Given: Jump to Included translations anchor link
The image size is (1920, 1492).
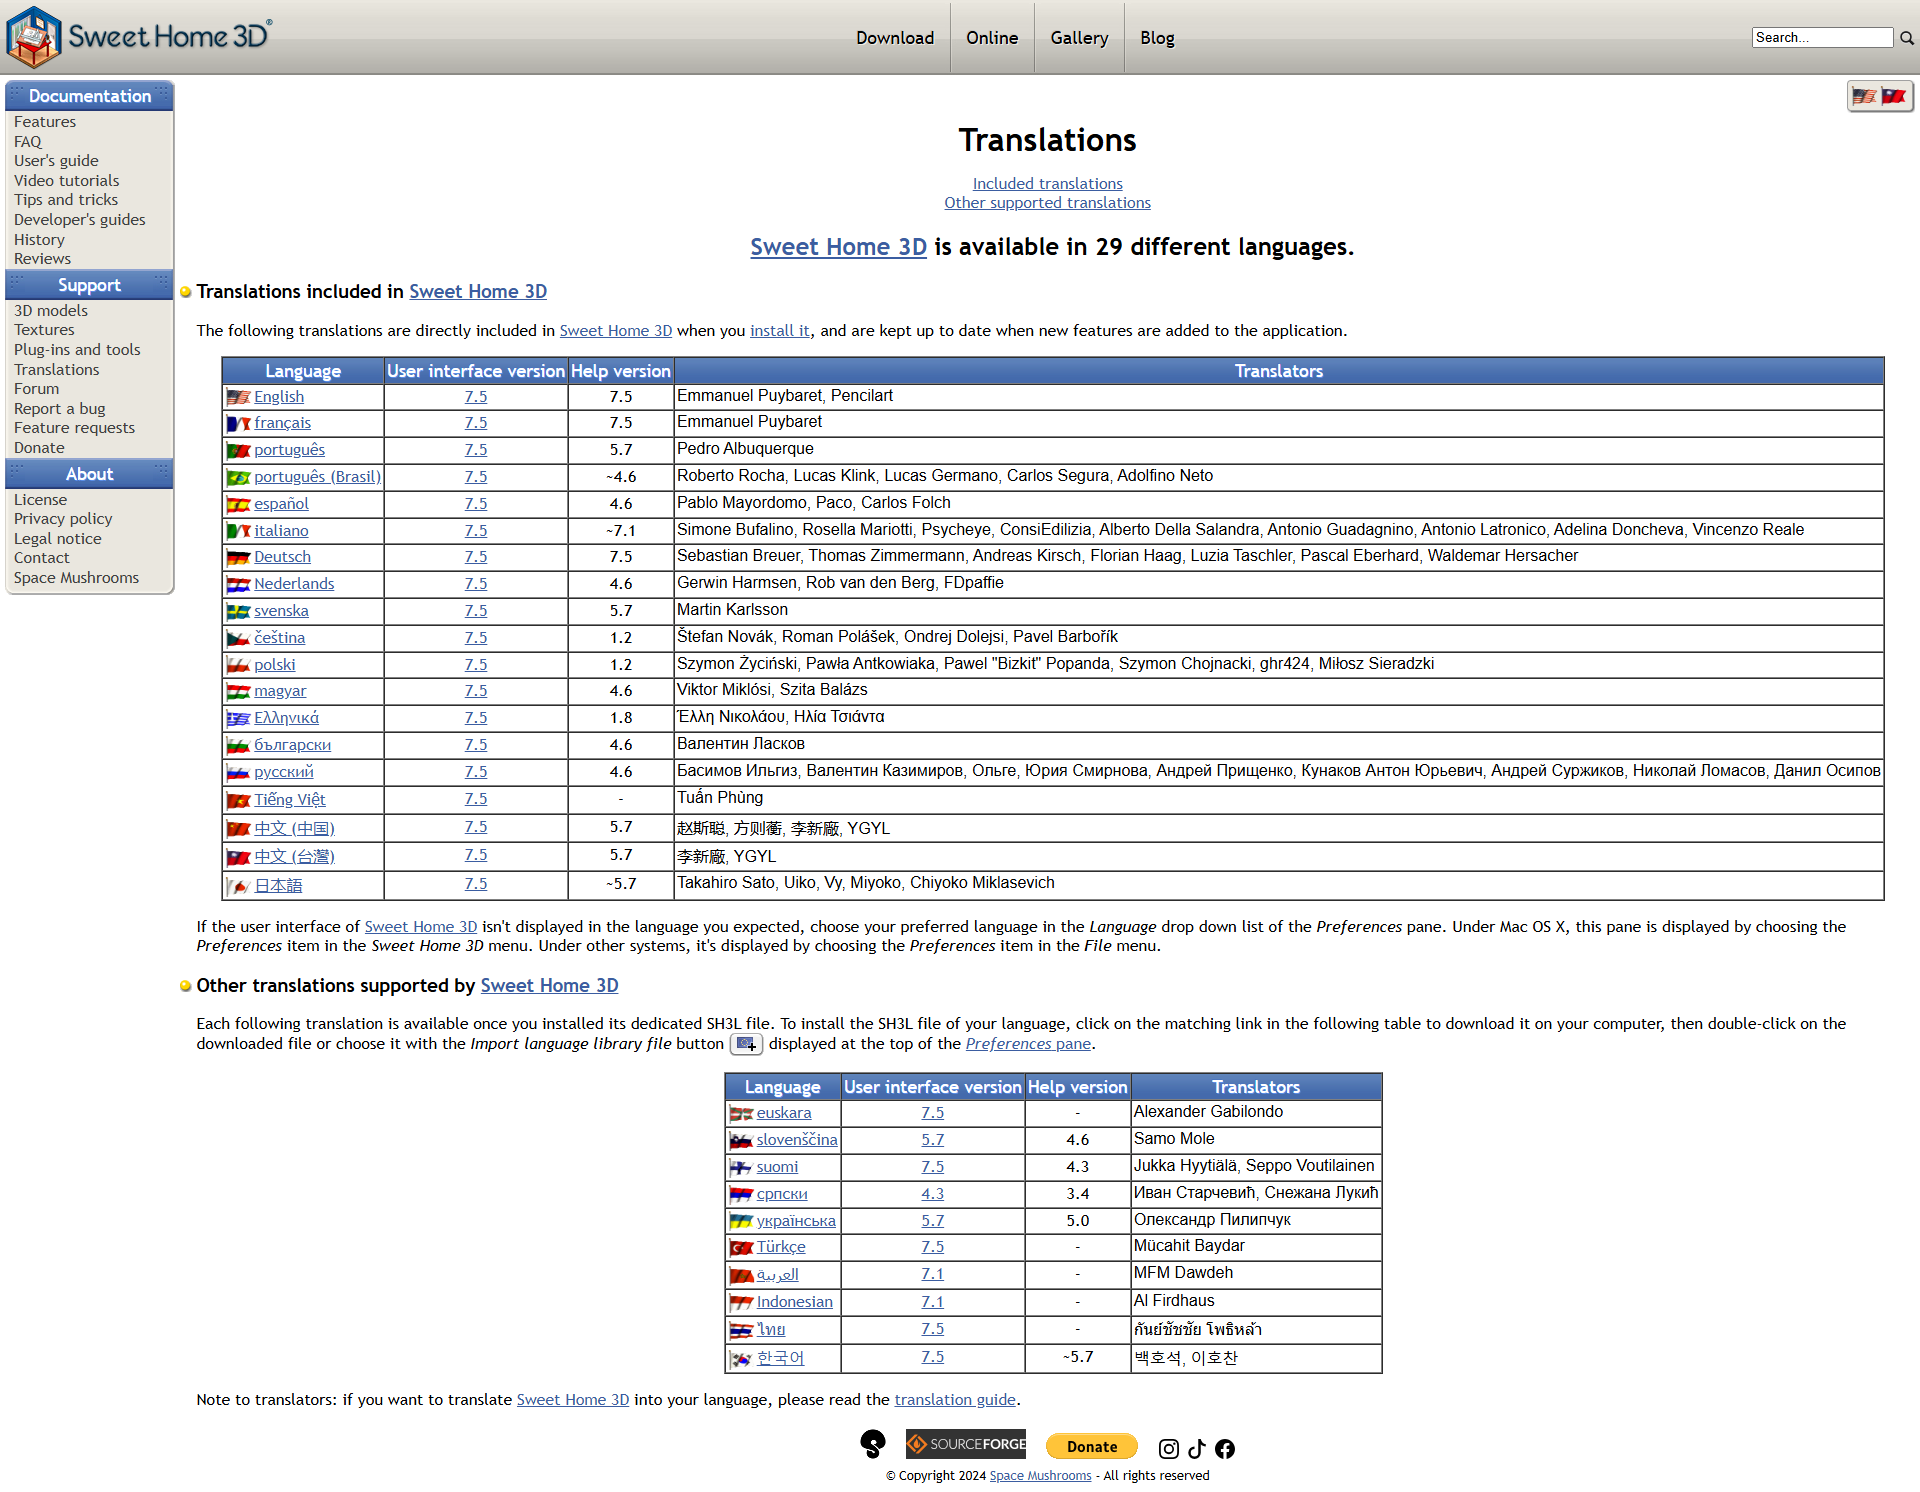Looking at the screenshot, I should click(1047, 184).
